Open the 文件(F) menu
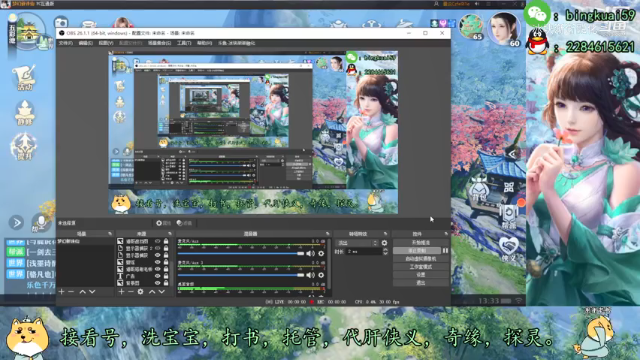The image size is (640, 360). point(65,43)
